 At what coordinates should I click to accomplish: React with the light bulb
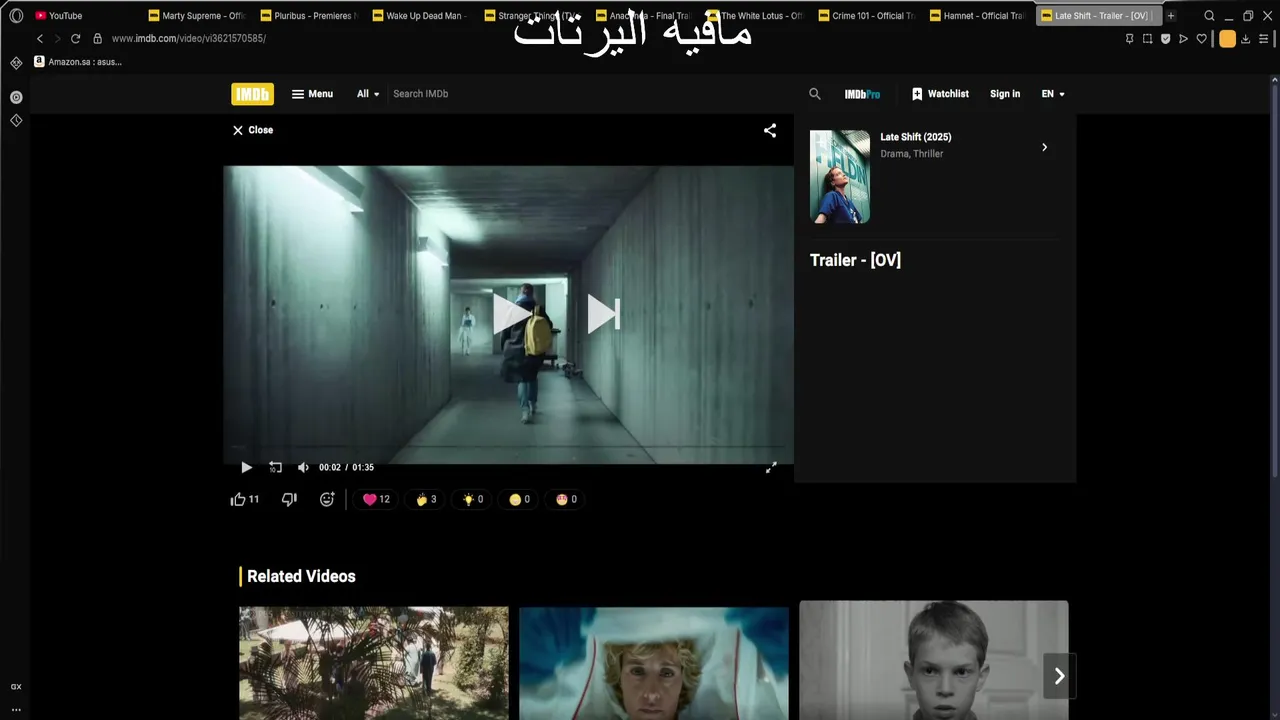(473, 499)
